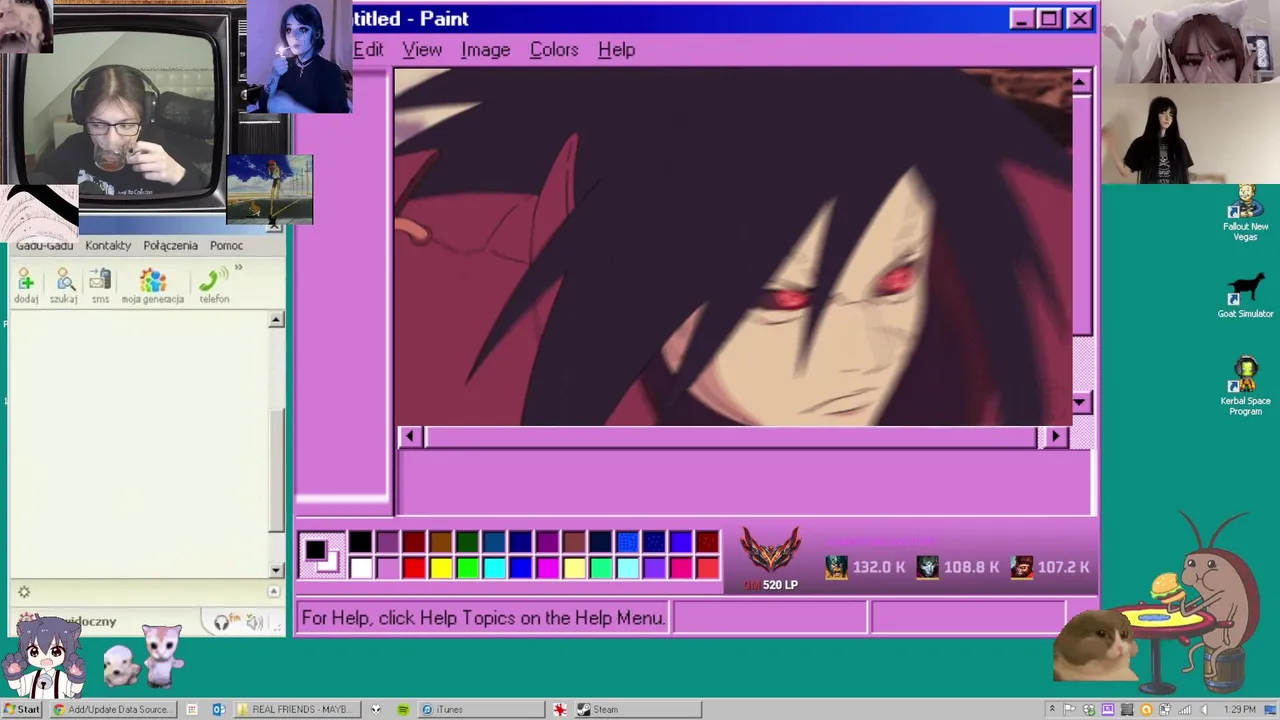Click the szukaj search icon
Screen dimensions: 1280x720
pyautogui.click(x=64, y=285)
